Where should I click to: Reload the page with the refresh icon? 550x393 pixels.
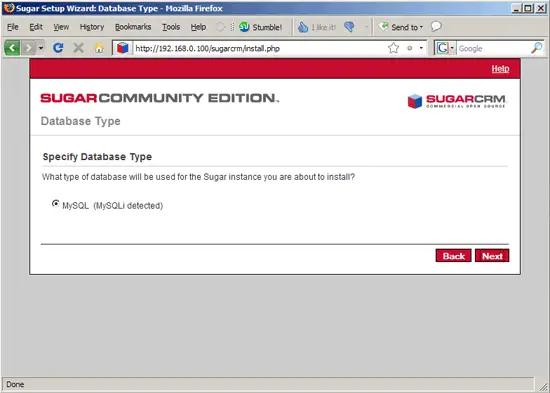[x=58, y=48]
